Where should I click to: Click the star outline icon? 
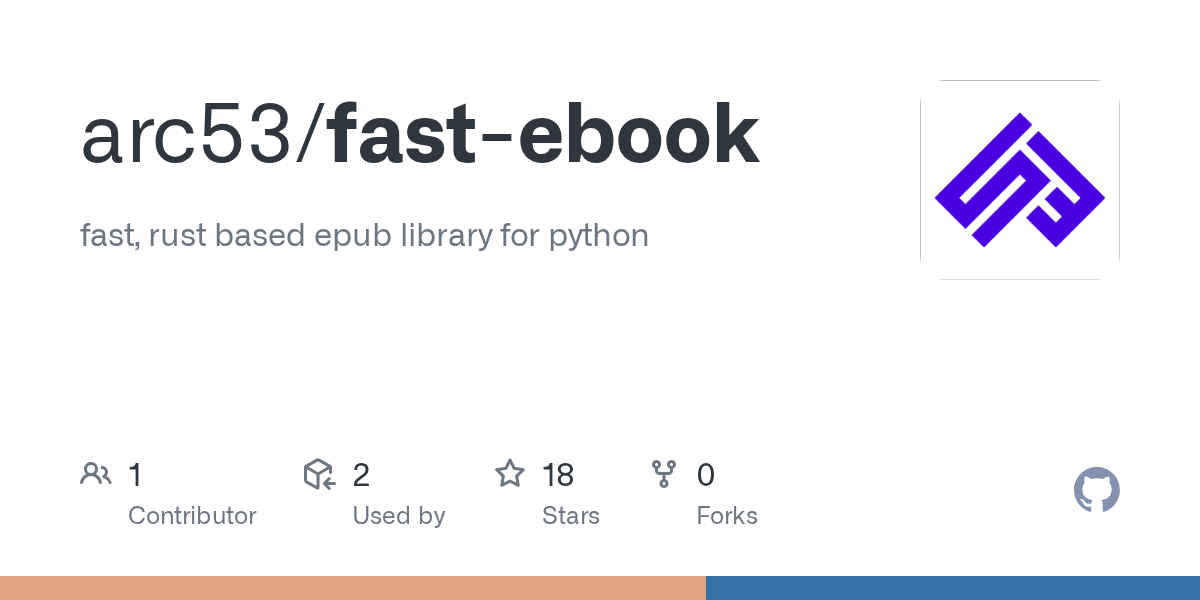pyautogui.click(x=510, y=474)
